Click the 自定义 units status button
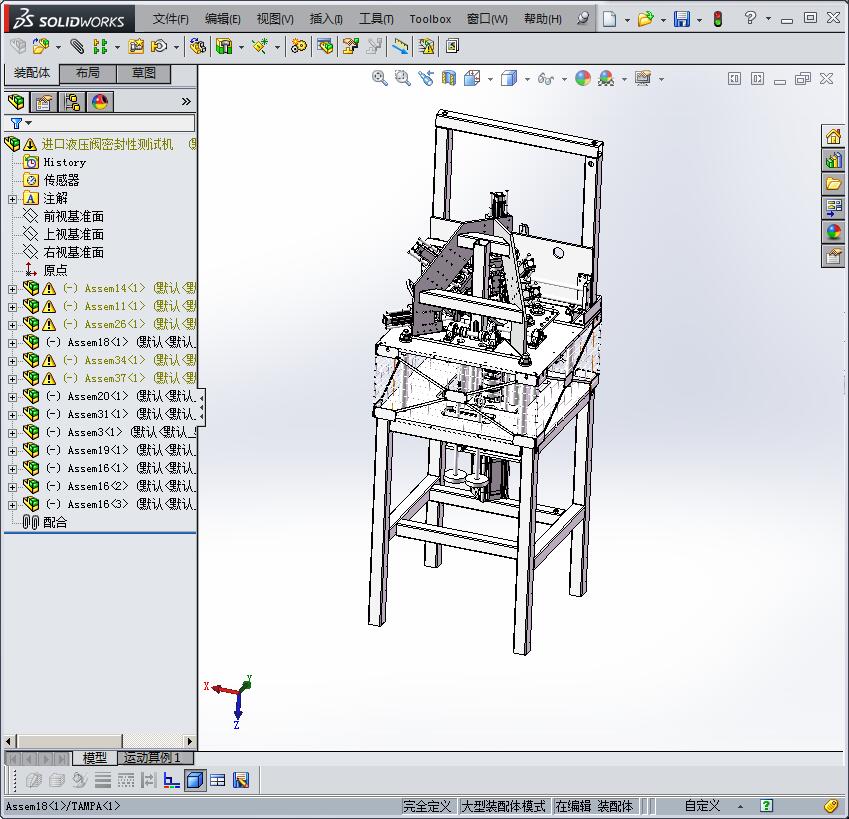This screenshot has height=819, width=849. [702, 806]
